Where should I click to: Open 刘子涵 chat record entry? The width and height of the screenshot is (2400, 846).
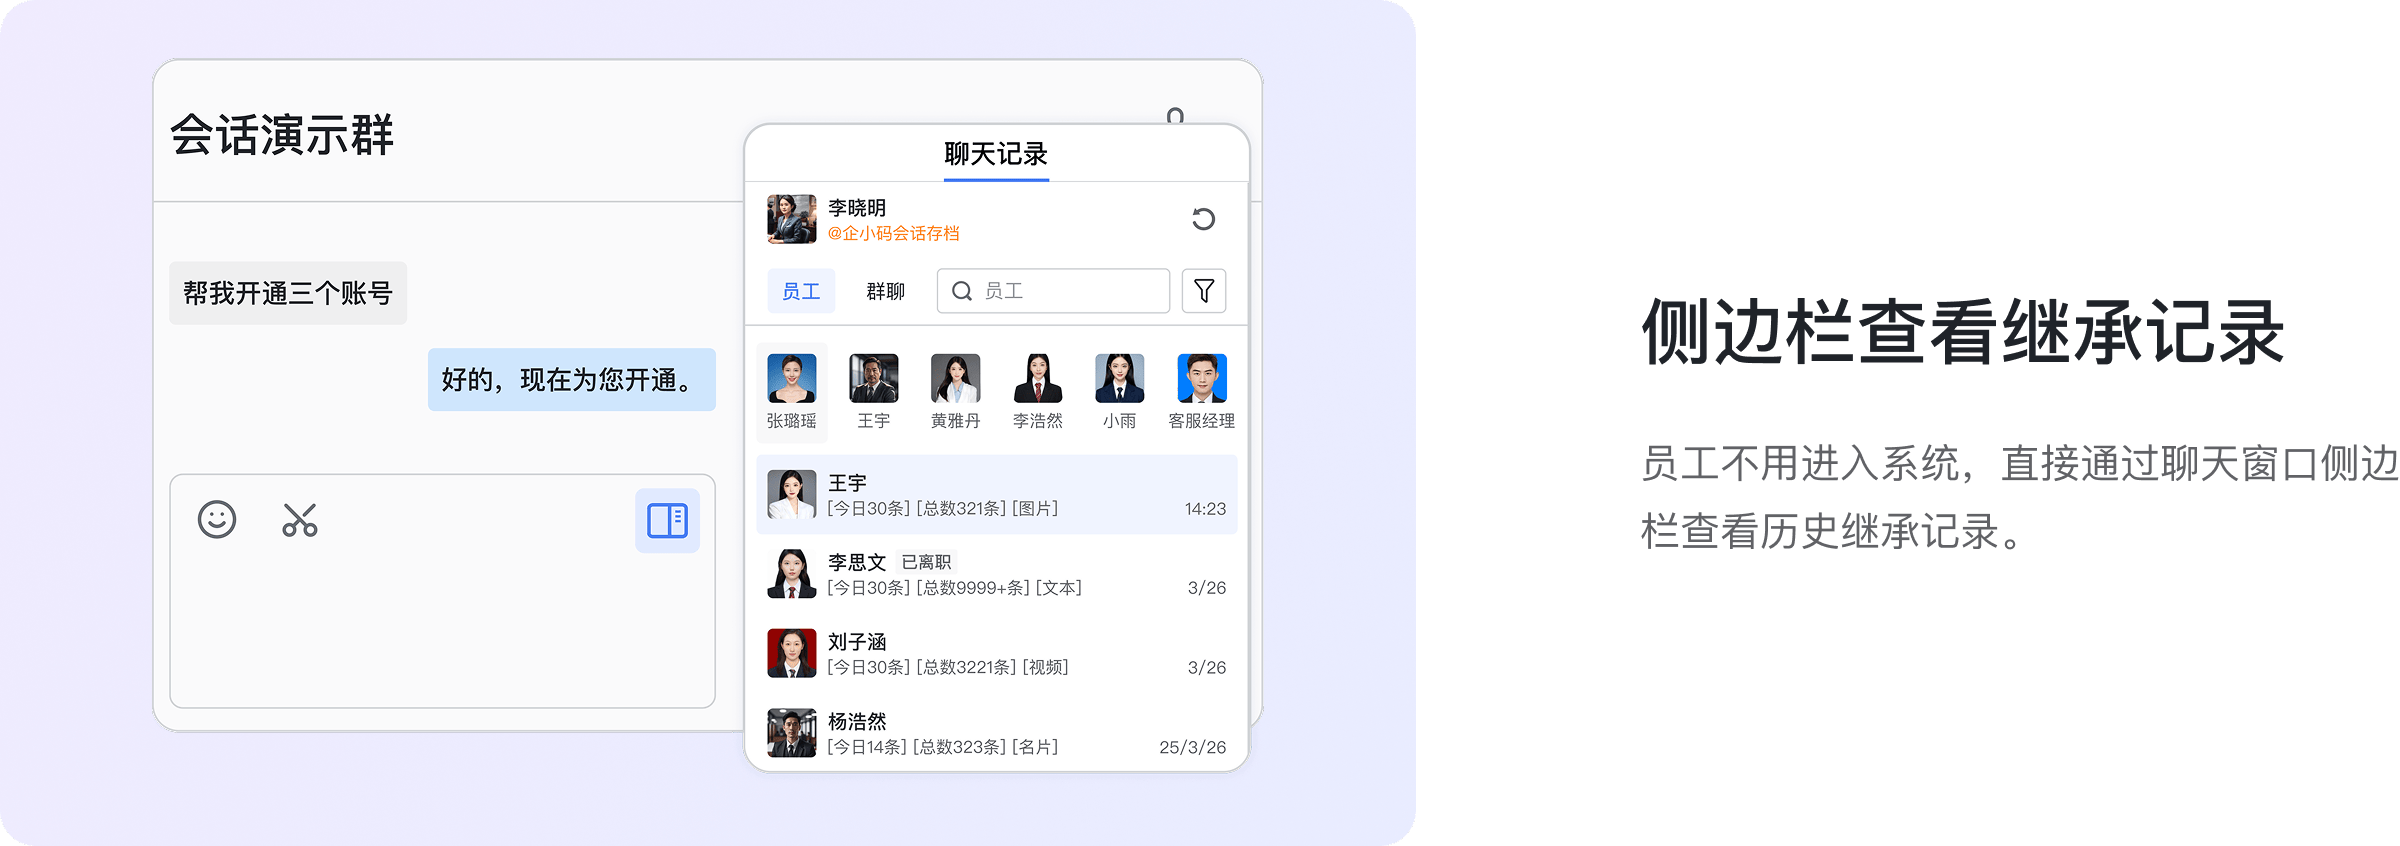click(996, 654)
